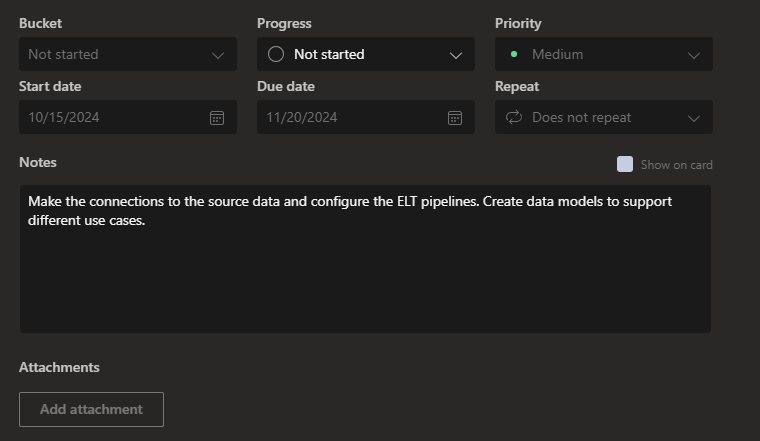The width and height of the screenshot is (760, 441).
Task: Expand the Priority dropdown chevron
Action: [694, 55]
